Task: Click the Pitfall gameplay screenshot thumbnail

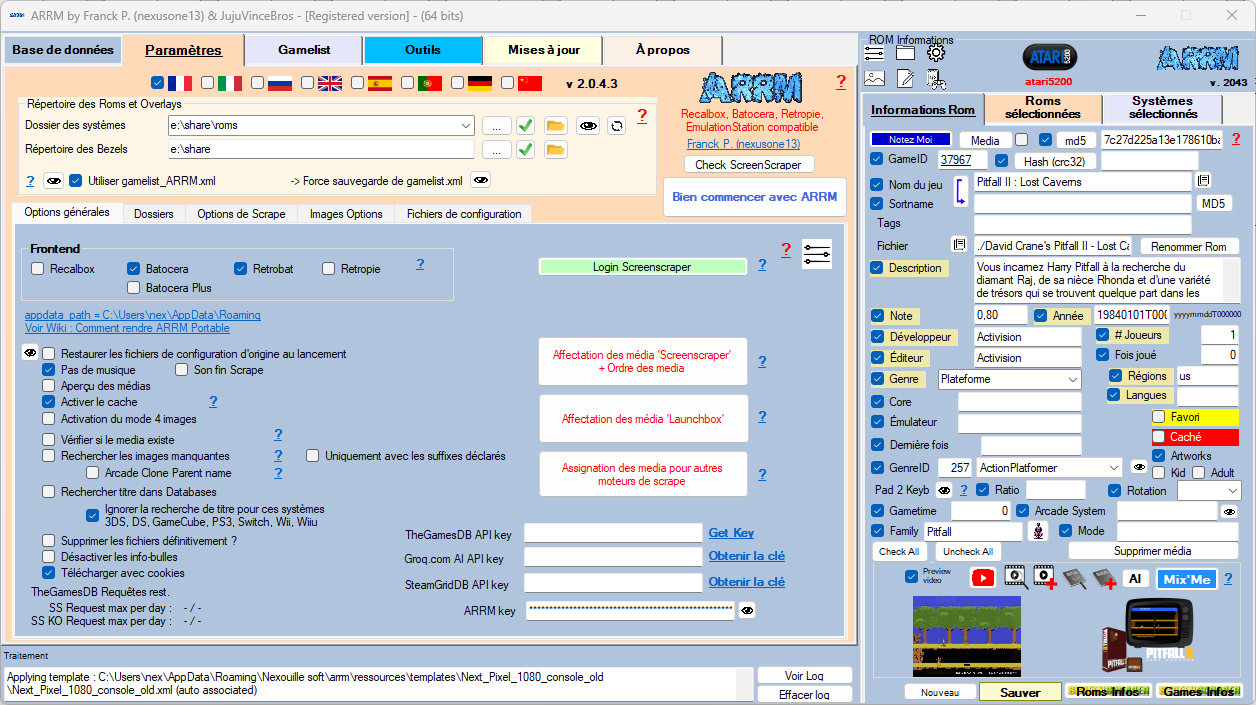Action: click(x=967, y=636)
